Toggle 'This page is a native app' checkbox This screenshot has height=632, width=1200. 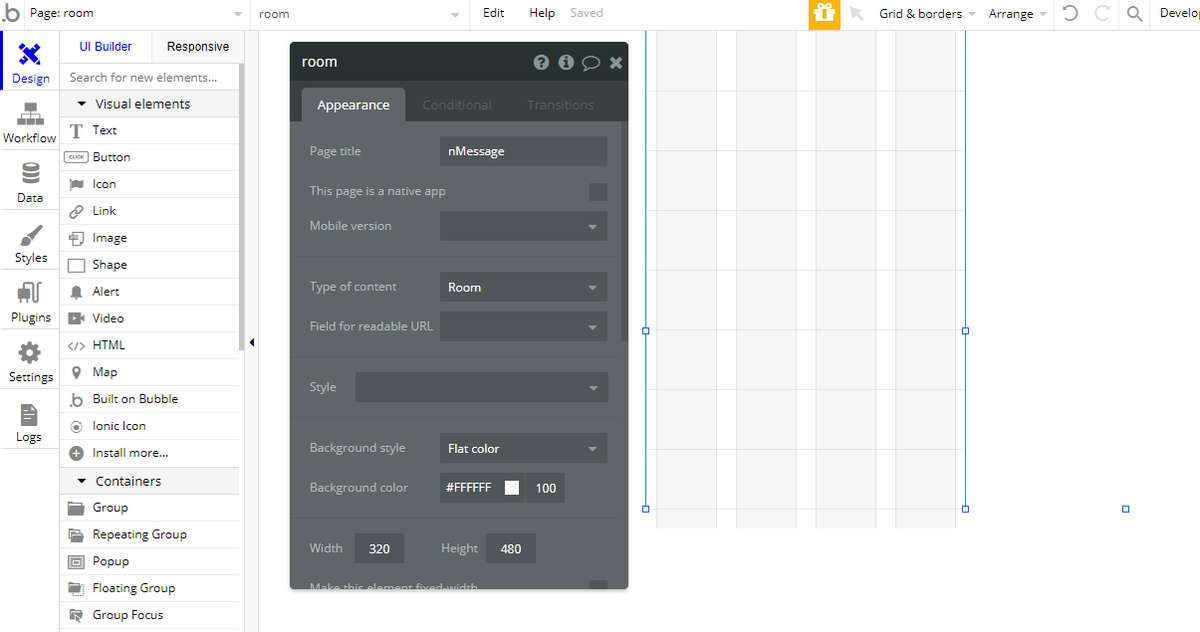[x=598, y=192]
